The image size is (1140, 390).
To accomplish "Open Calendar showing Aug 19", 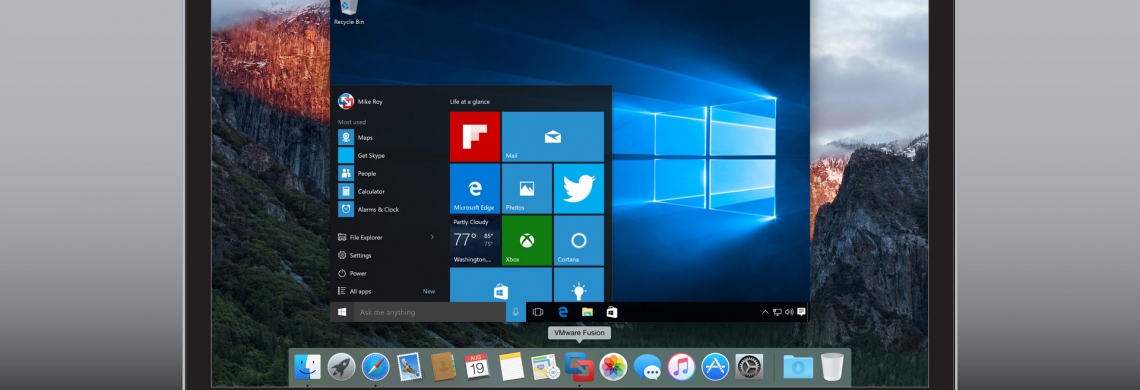I will tap(477, 367).
